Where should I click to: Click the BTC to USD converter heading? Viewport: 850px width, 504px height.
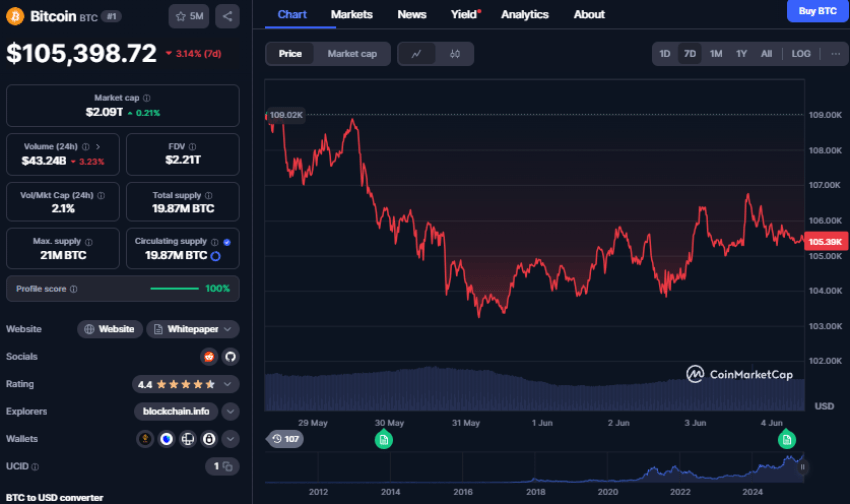click(x=54, y=497)
